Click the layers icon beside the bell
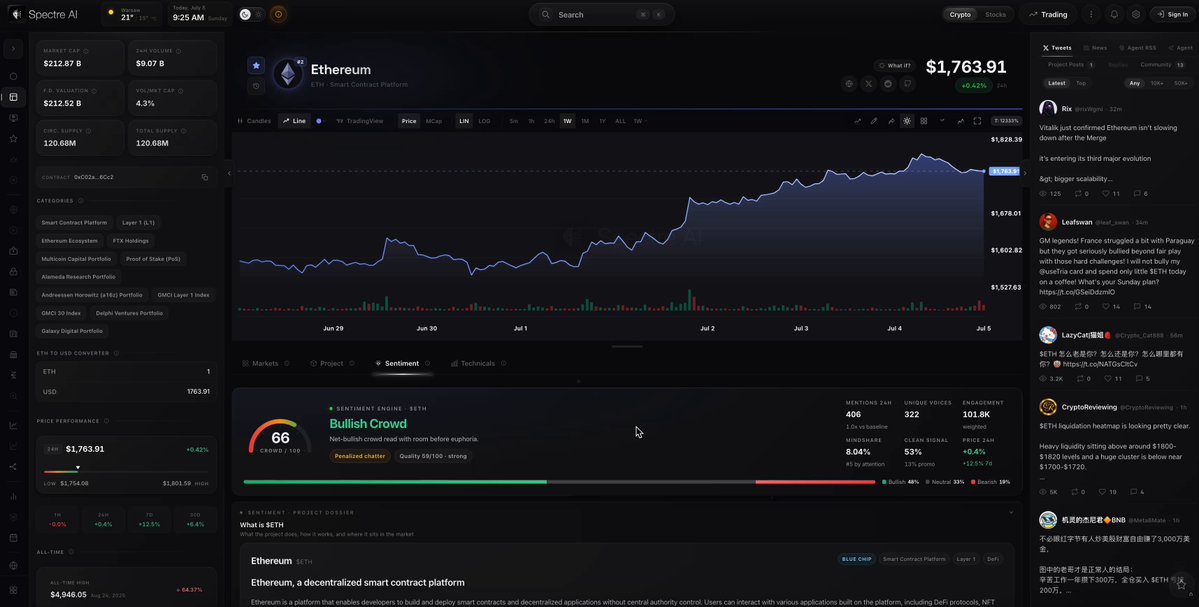 point(1136,15)
